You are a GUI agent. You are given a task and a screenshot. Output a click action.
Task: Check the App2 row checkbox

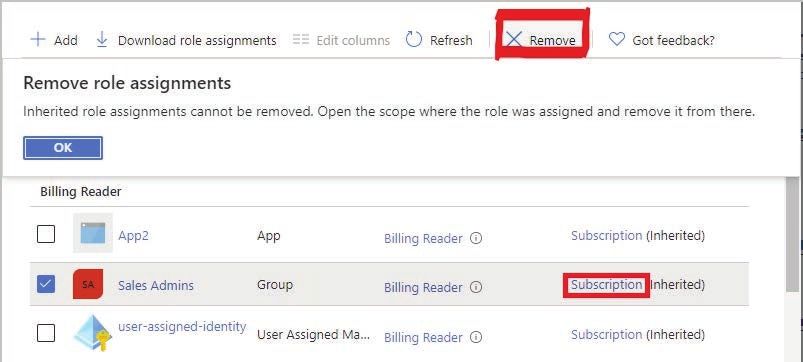coord(46,235)
